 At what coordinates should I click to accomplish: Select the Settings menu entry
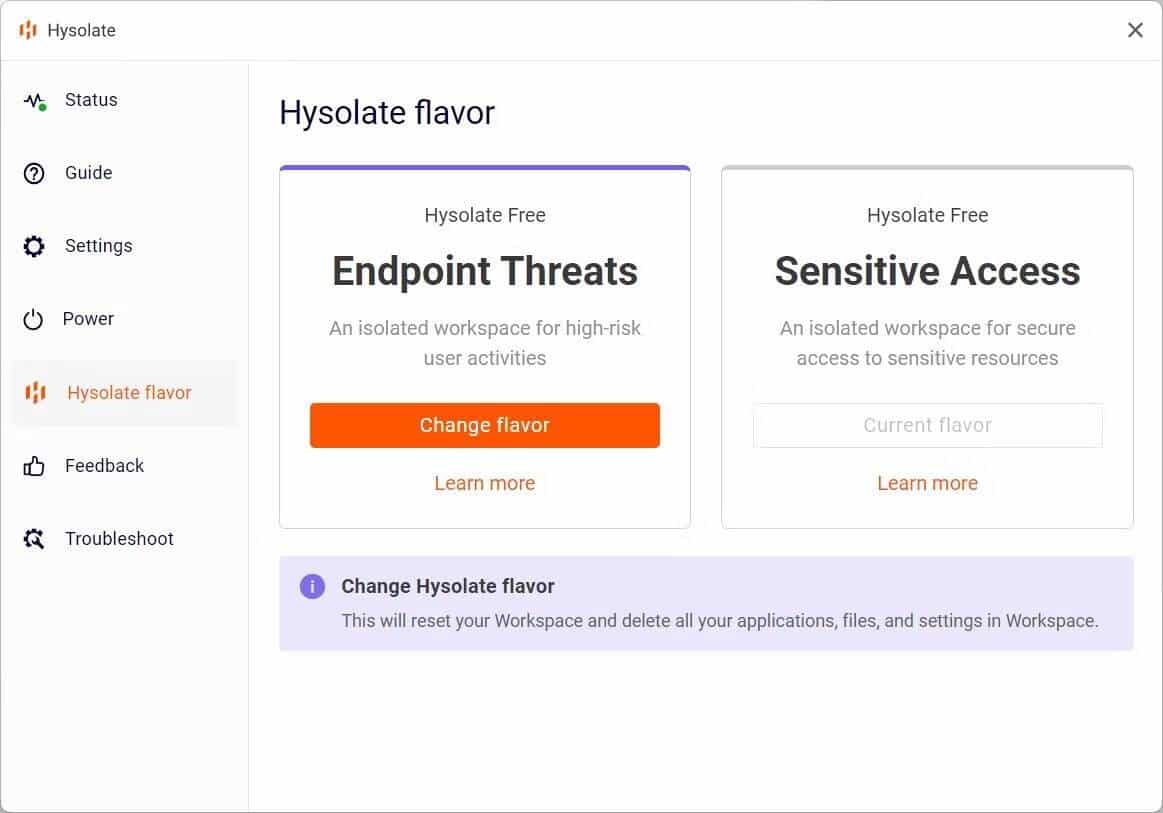tap(98, 245)
